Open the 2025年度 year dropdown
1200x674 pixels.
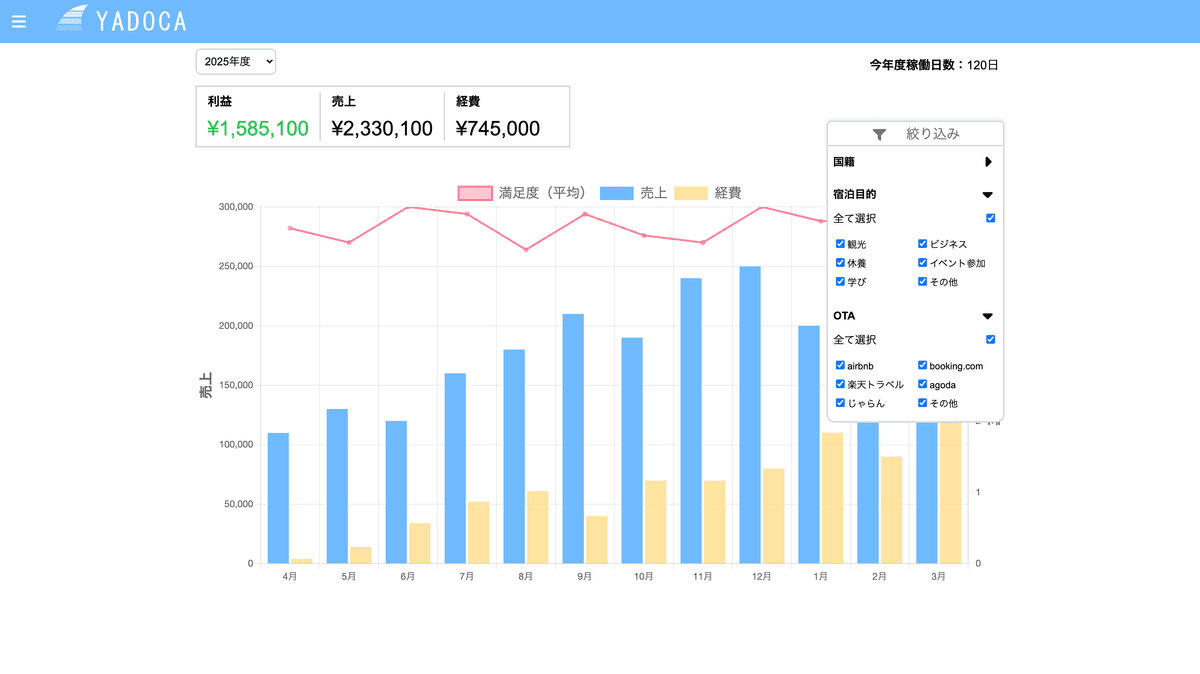(x=235, y=62)
